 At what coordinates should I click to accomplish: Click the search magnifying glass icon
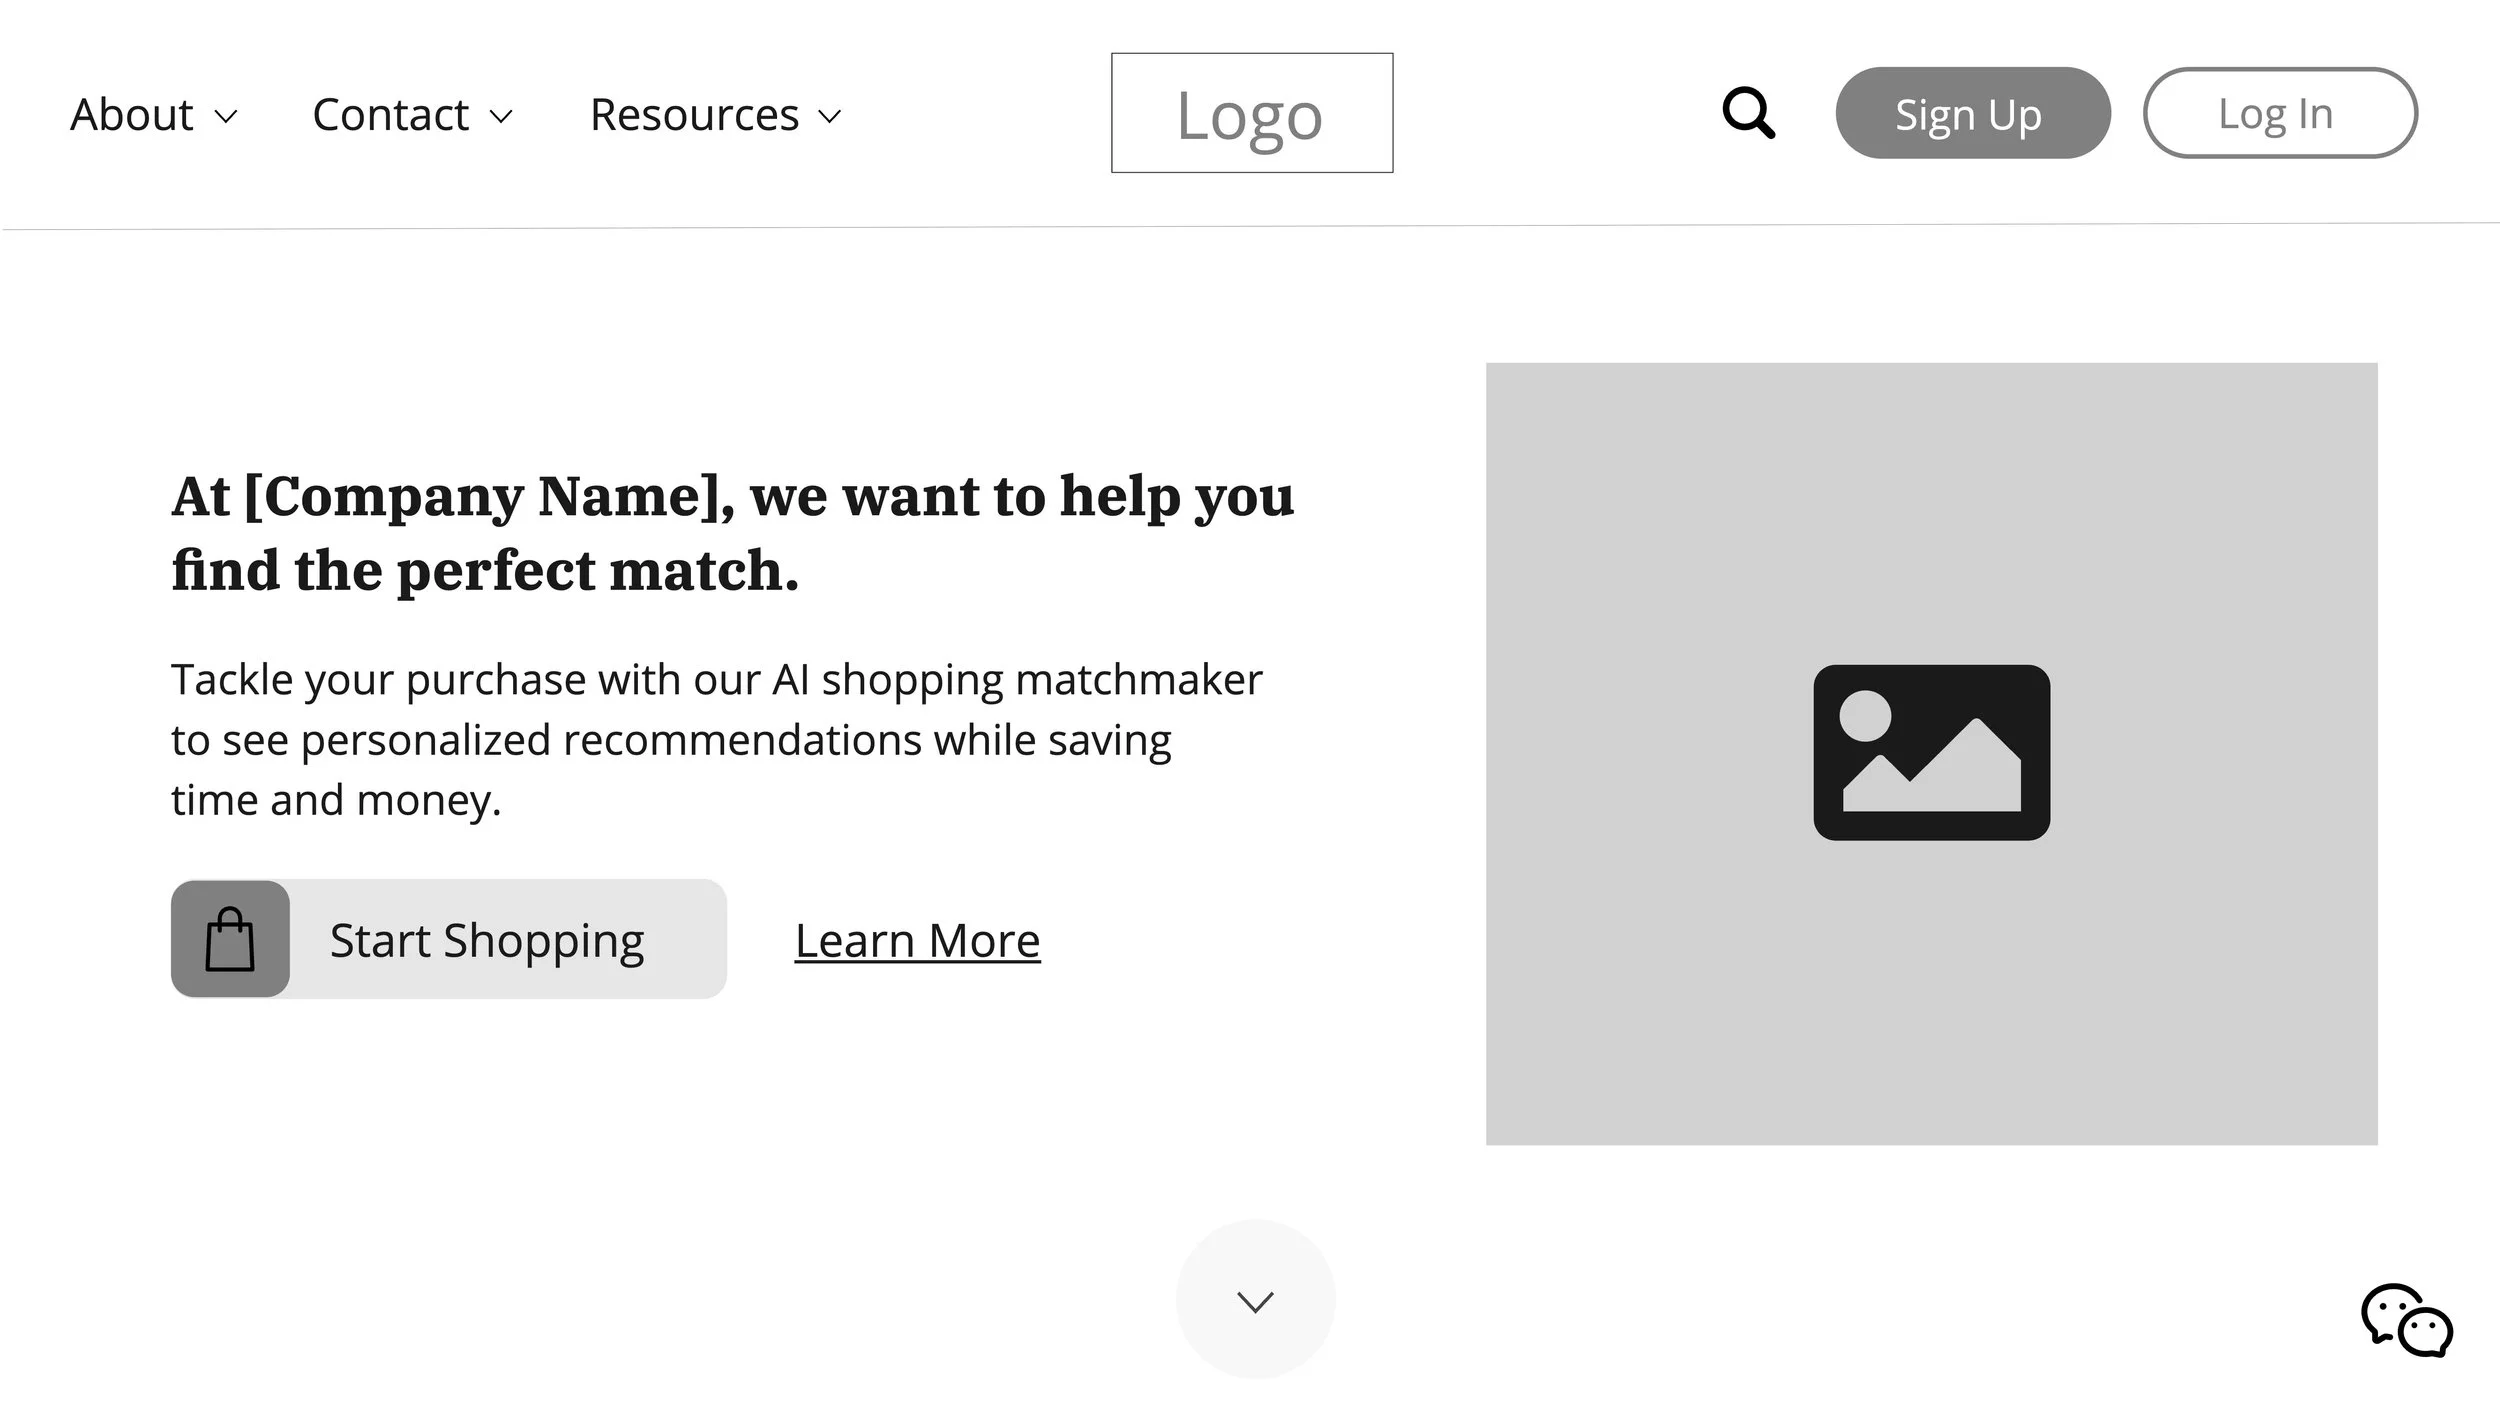(x=1748, y=113)
